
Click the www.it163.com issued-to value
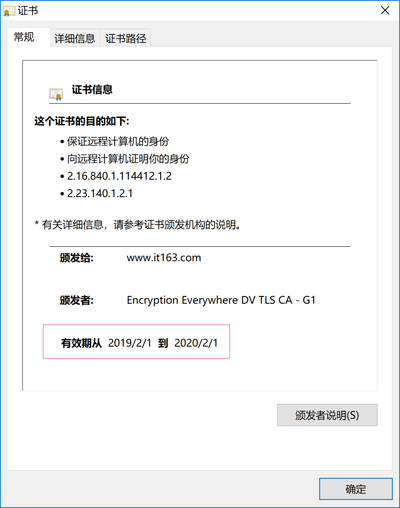164,258
